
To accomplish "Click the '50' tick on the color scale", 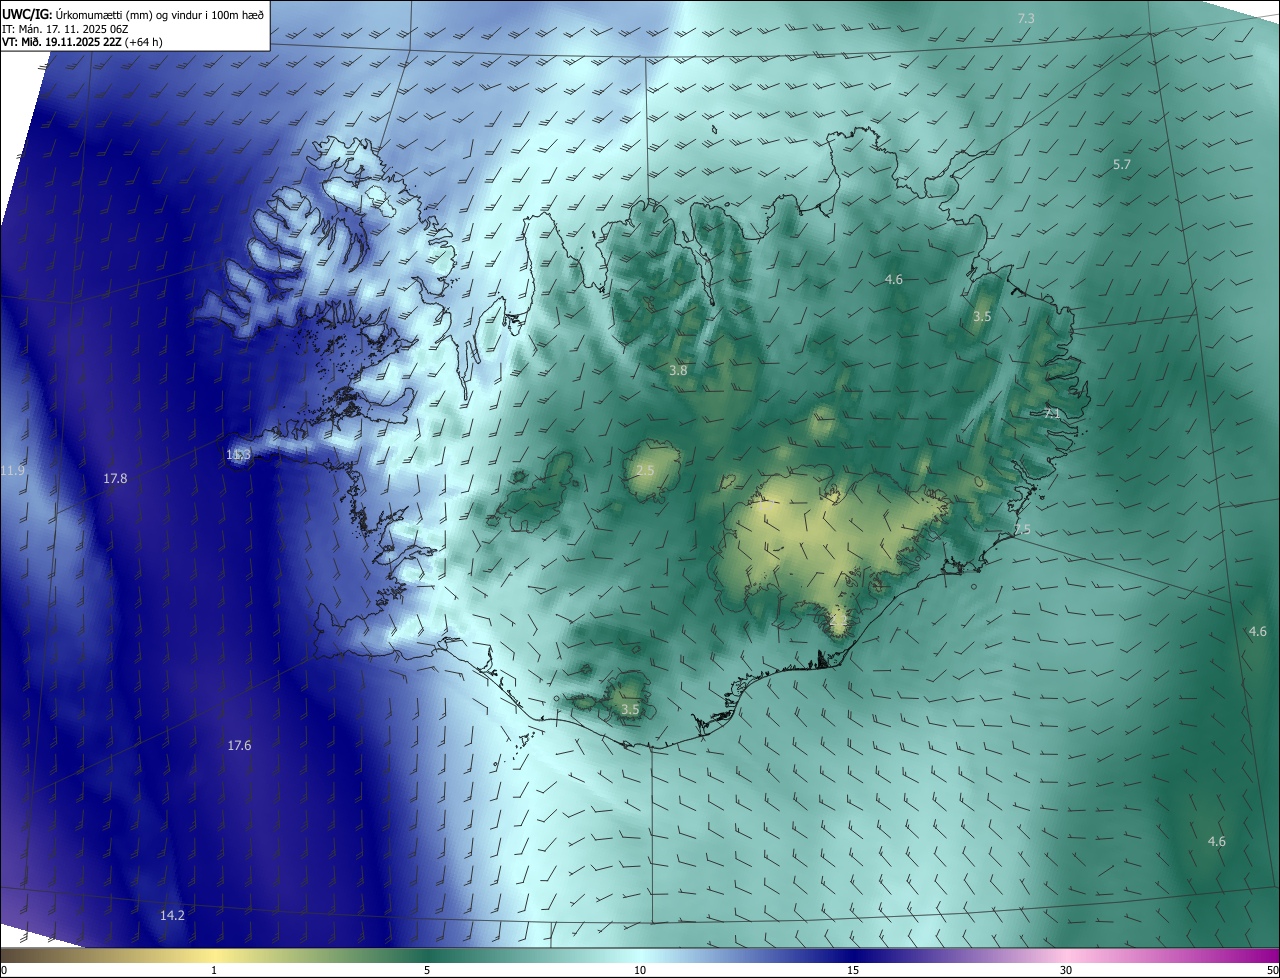I will 1272,970.
